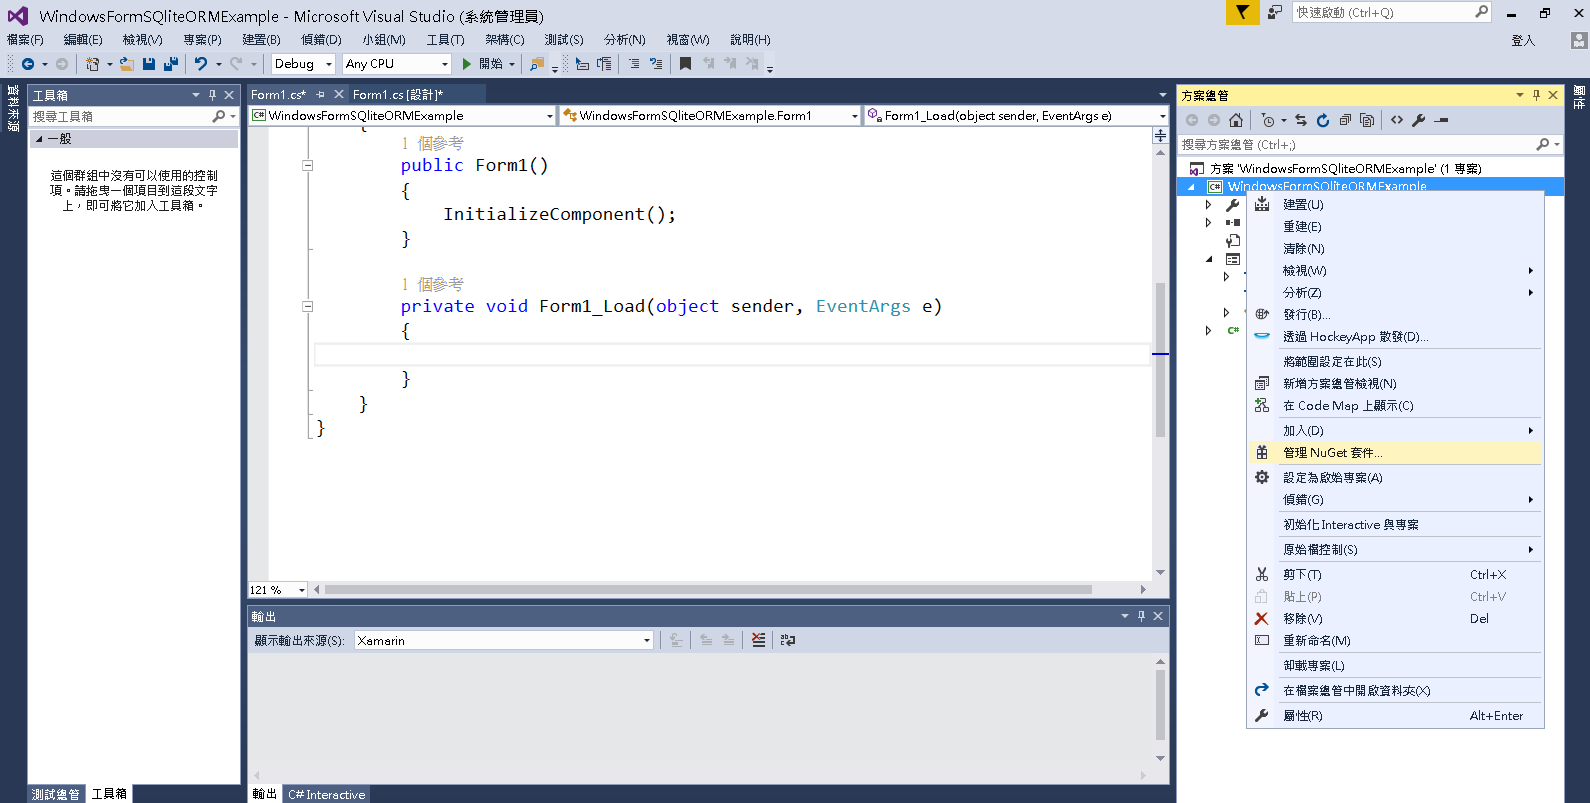Click 在檔案總管中開啟資料夾(X) context menu entry

pos(1395,691)
